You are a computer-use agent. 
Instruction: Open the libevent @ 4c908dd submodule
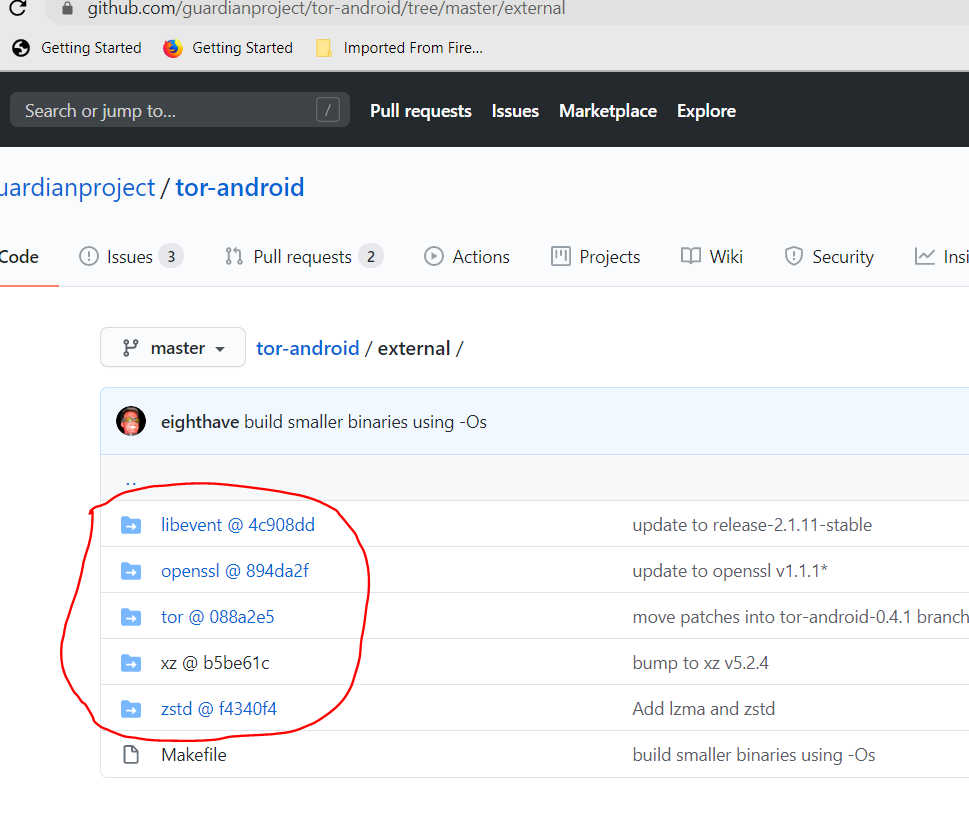point(238,525)
